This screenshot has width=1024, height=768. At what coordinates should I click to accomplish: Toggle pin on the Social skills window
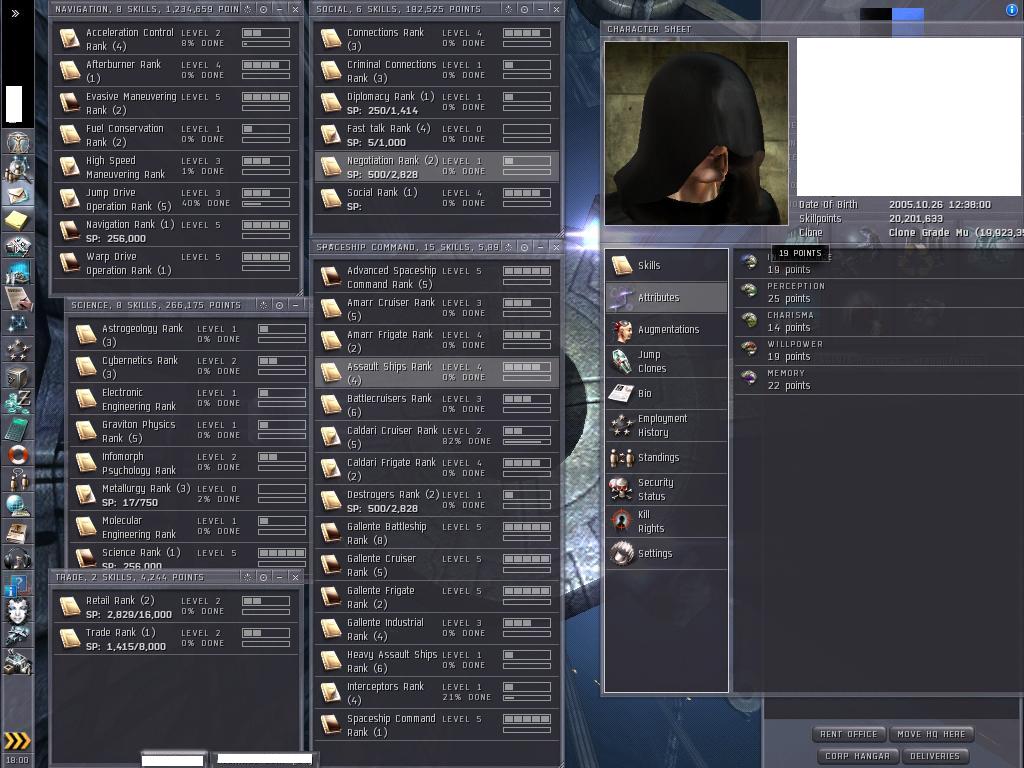click(508, 9)
